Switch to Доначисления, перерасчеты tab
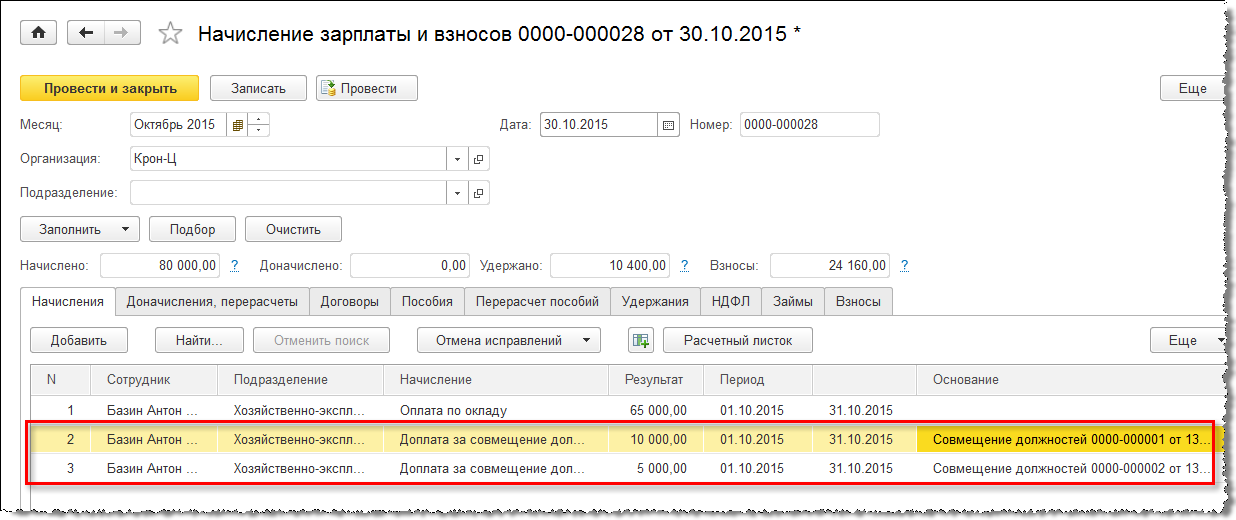The image size is (1236, 520). pos(212,301)
